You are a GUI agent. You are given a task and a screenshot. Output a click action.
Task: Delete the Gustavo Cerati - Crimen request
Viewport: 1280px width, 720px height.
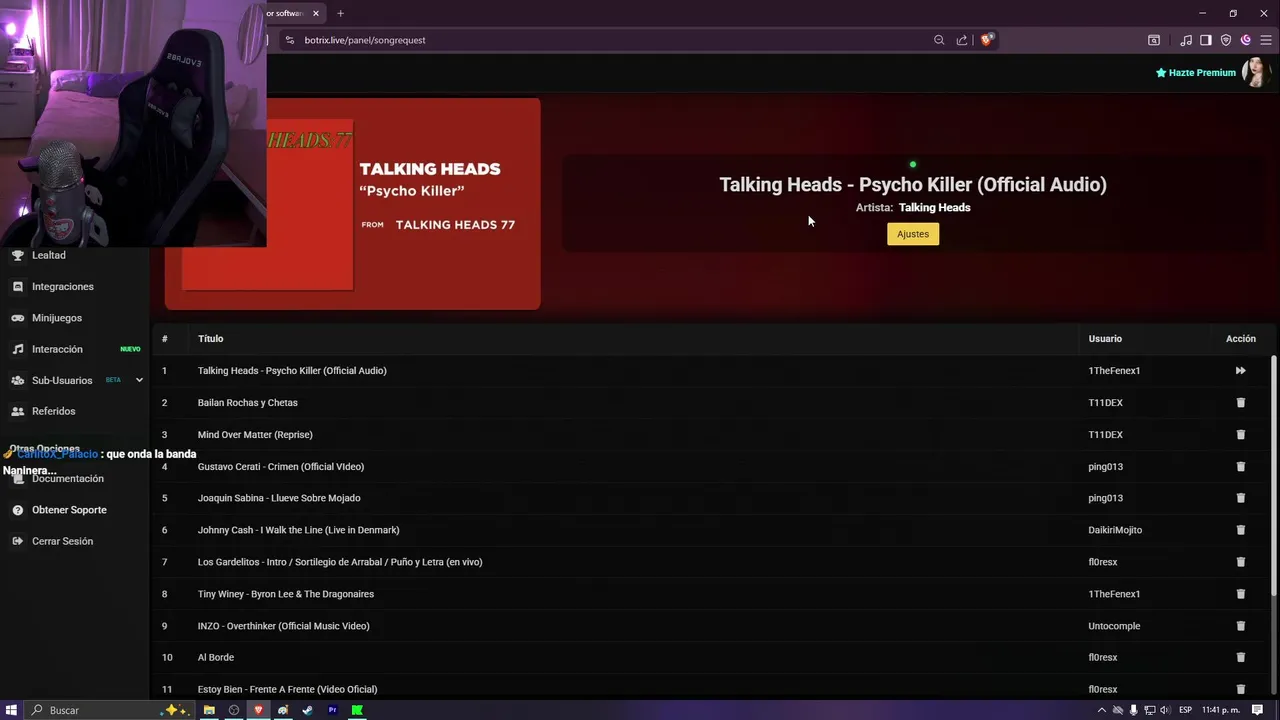point(1241,467)
